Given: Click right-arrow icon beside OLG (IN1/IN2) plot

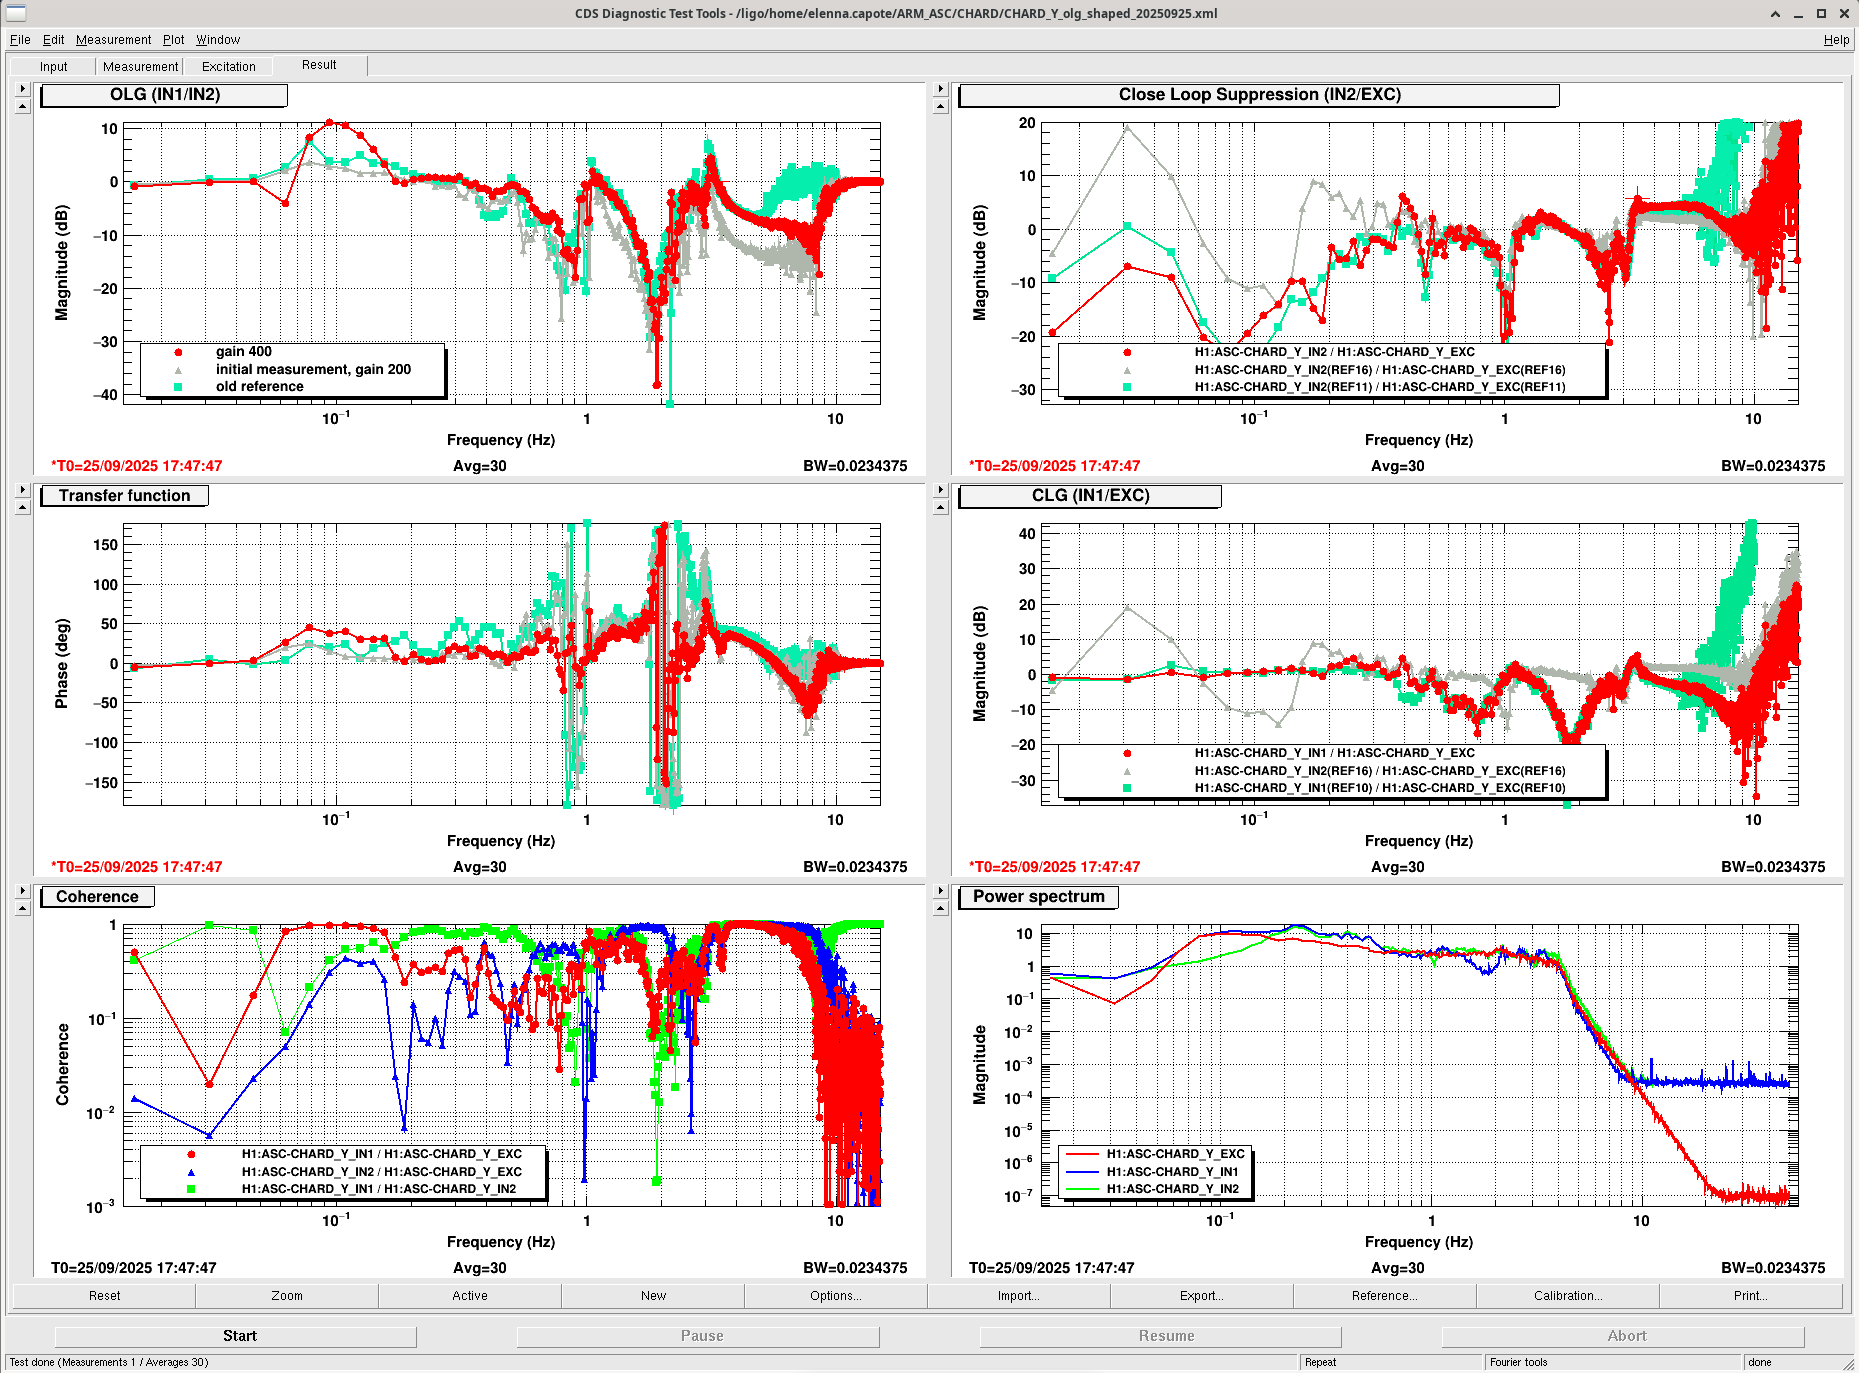Looking at the screenshot, I should 23,89.
